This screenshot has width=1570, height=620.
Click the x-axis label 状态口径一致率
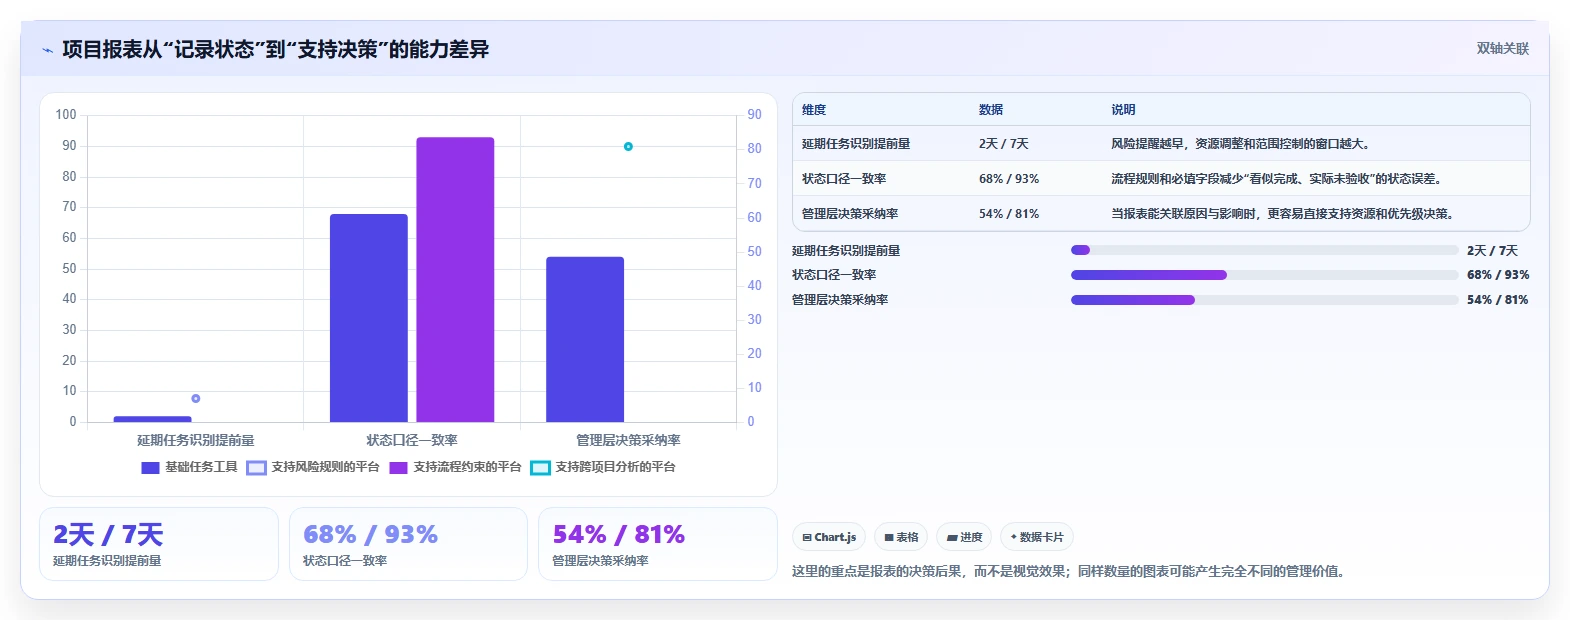tap(412, 440)
